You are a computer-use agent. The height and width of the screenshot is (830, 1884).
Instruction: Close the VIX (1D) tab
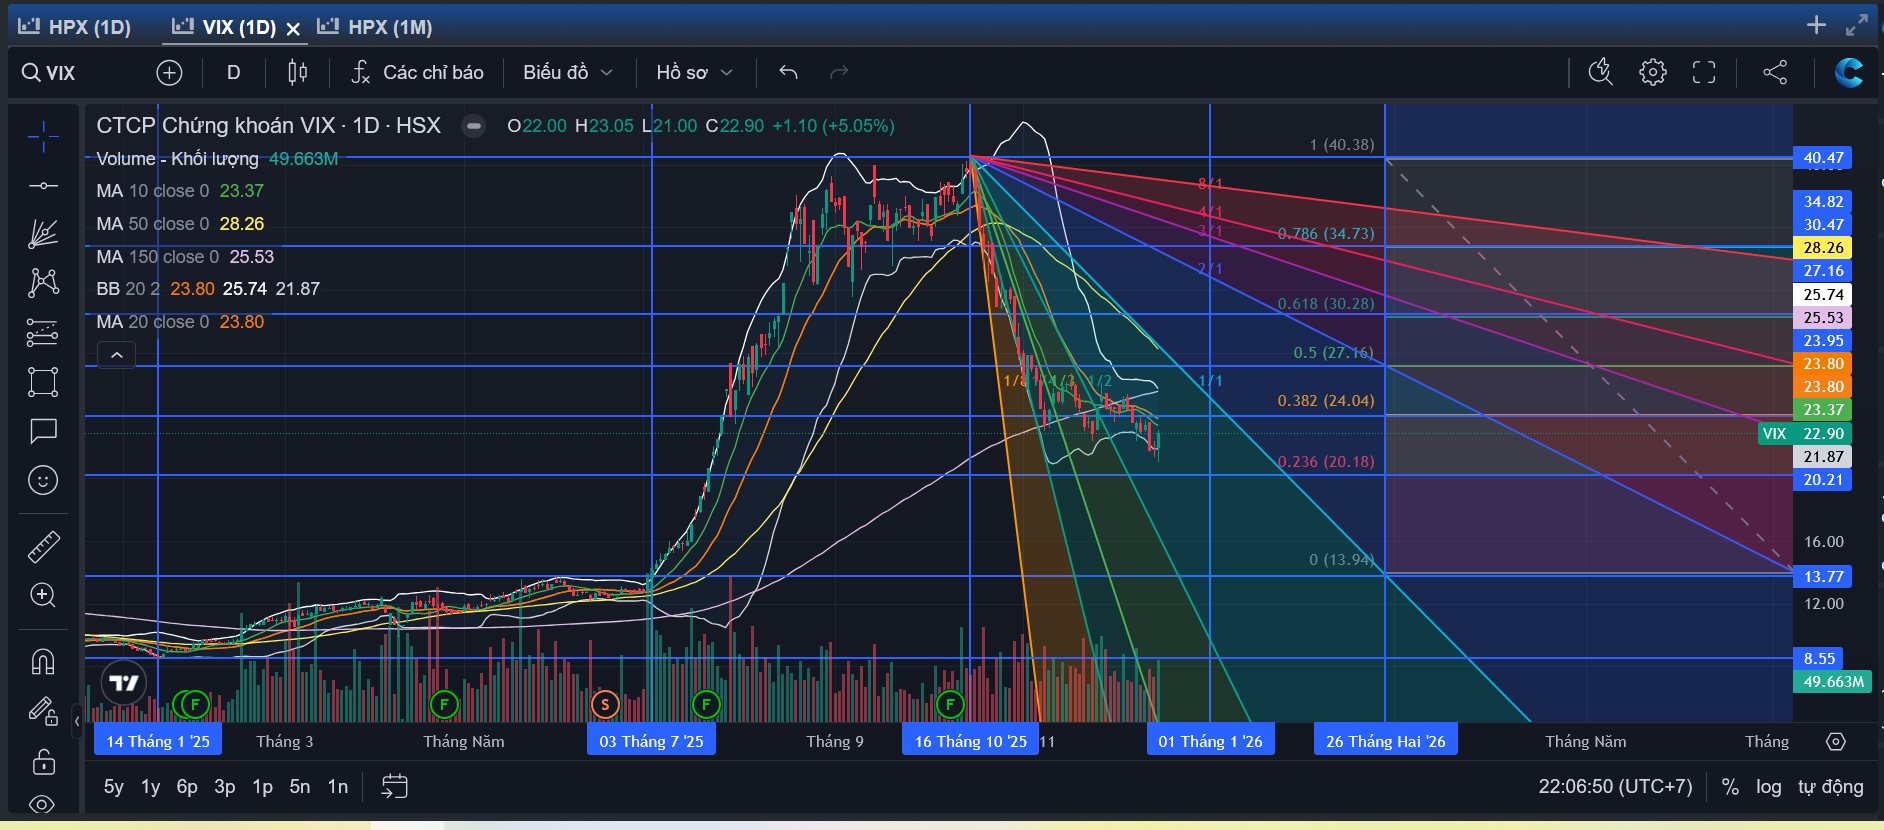293,29
